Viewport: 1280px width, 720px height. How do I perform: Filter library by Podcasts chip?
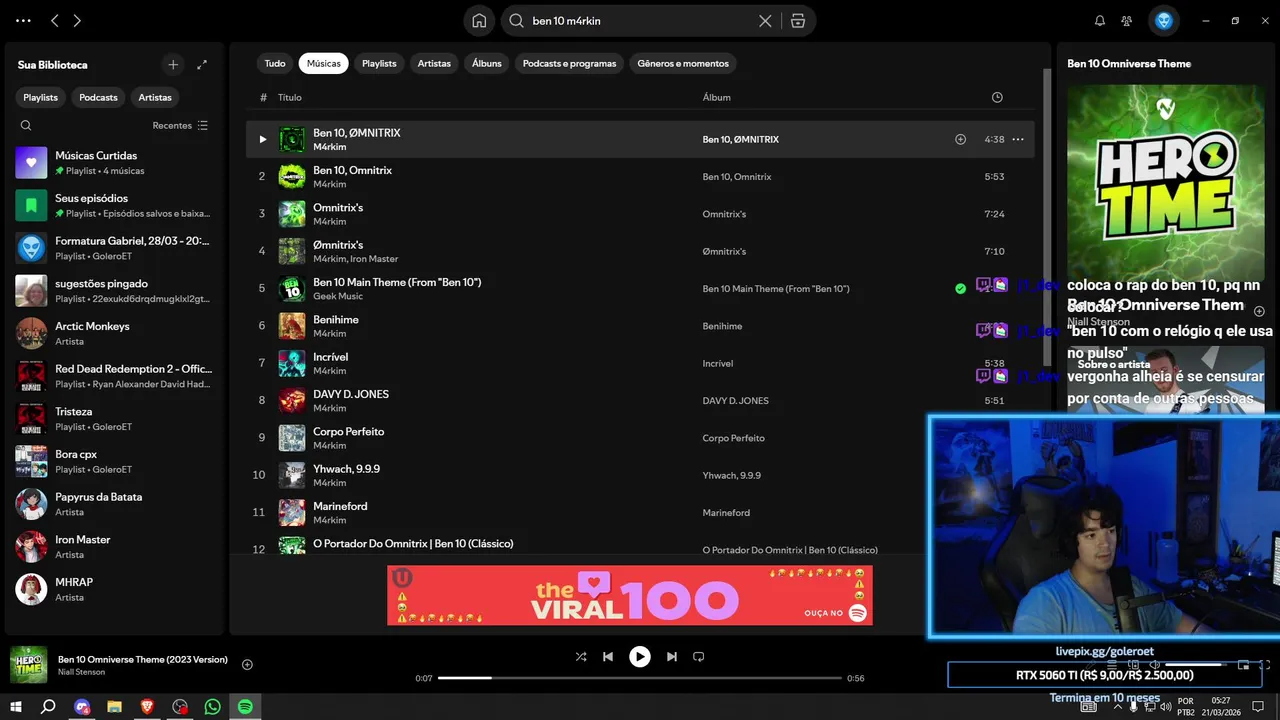(x=98, y=97)
